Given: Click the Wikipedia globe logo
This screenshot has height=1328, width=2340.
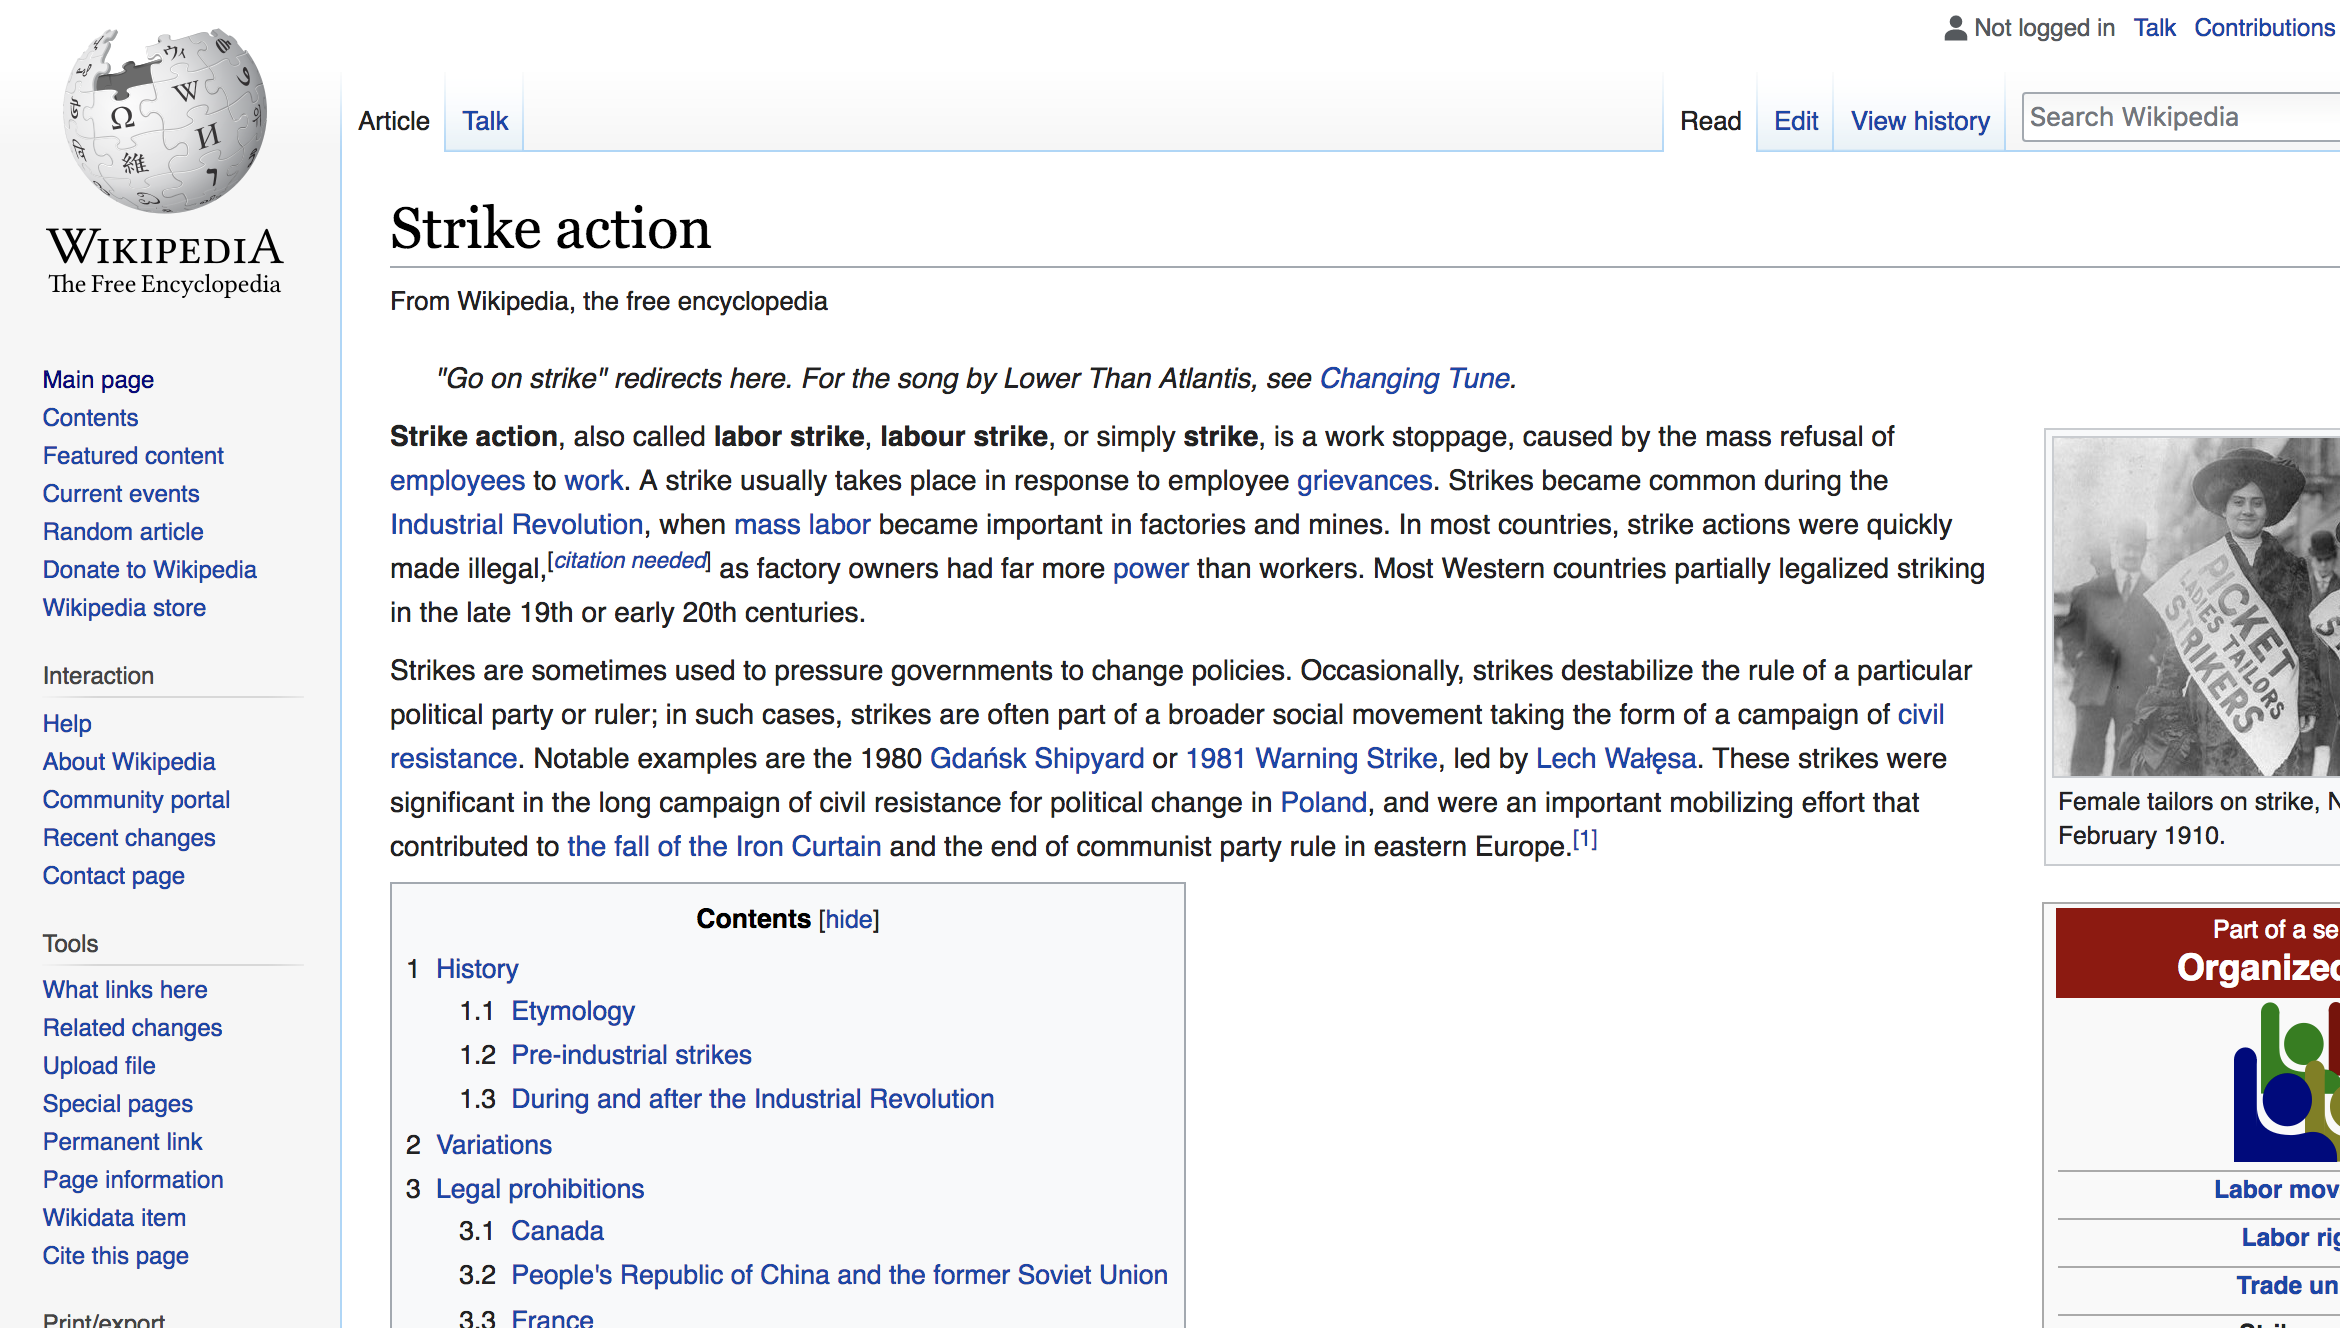Looking at the screenshot, I should coord(165,121).
